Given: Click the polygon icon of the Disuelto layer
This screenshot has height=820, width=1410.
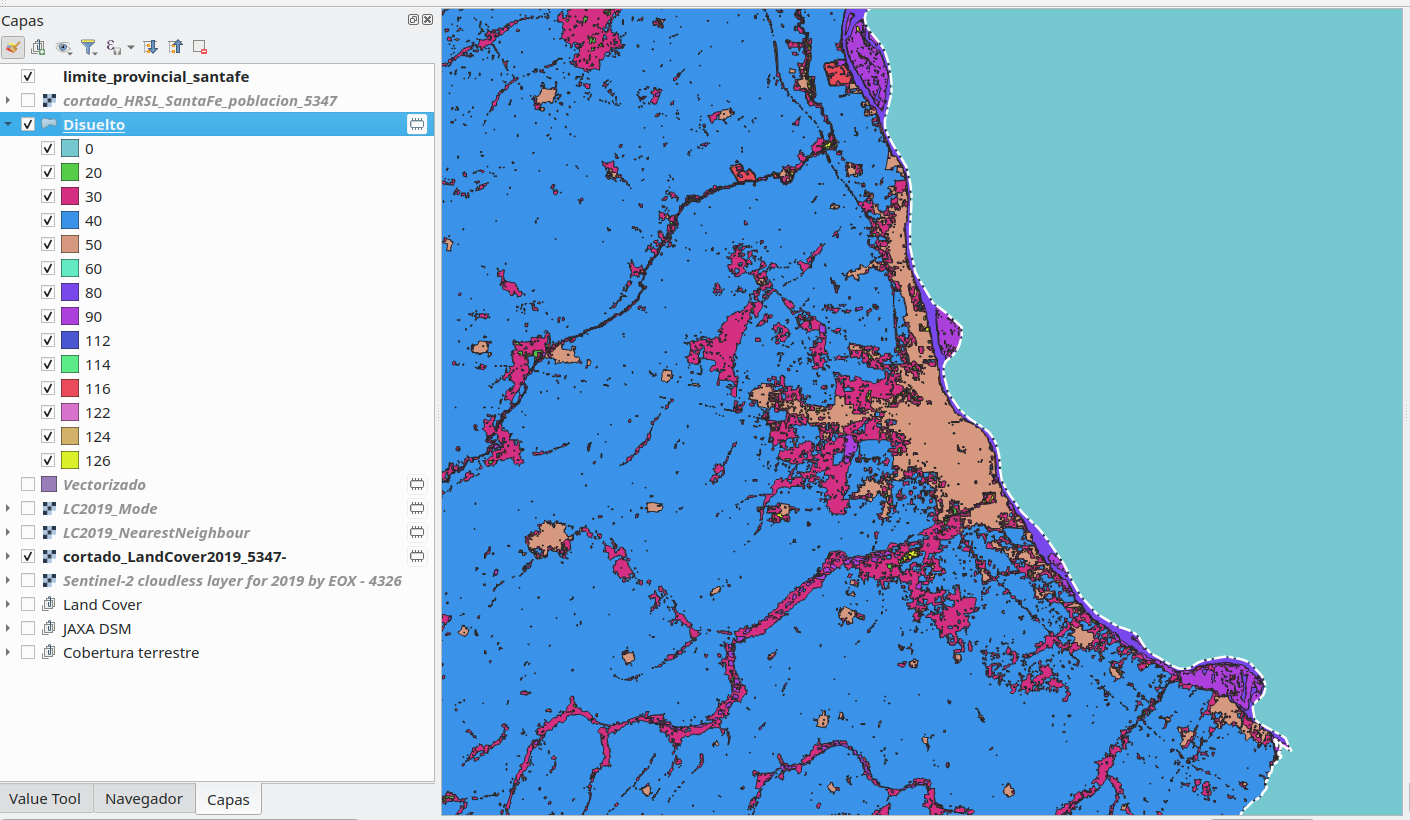Looking at the screenshot, I should click(x=49, y=124).
